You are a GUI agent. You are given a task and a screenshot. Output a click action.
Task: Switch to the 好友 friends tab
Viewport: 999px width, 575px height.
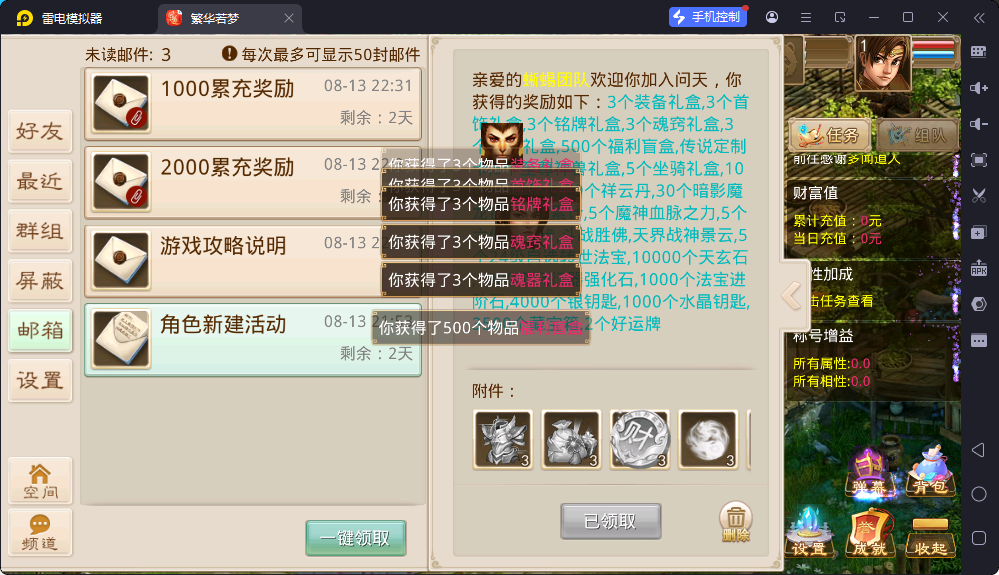[40, 131]
